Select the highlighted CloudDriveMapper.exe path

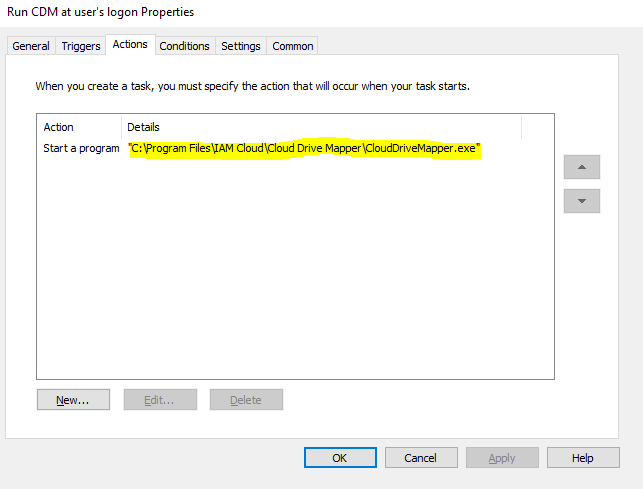304,148
